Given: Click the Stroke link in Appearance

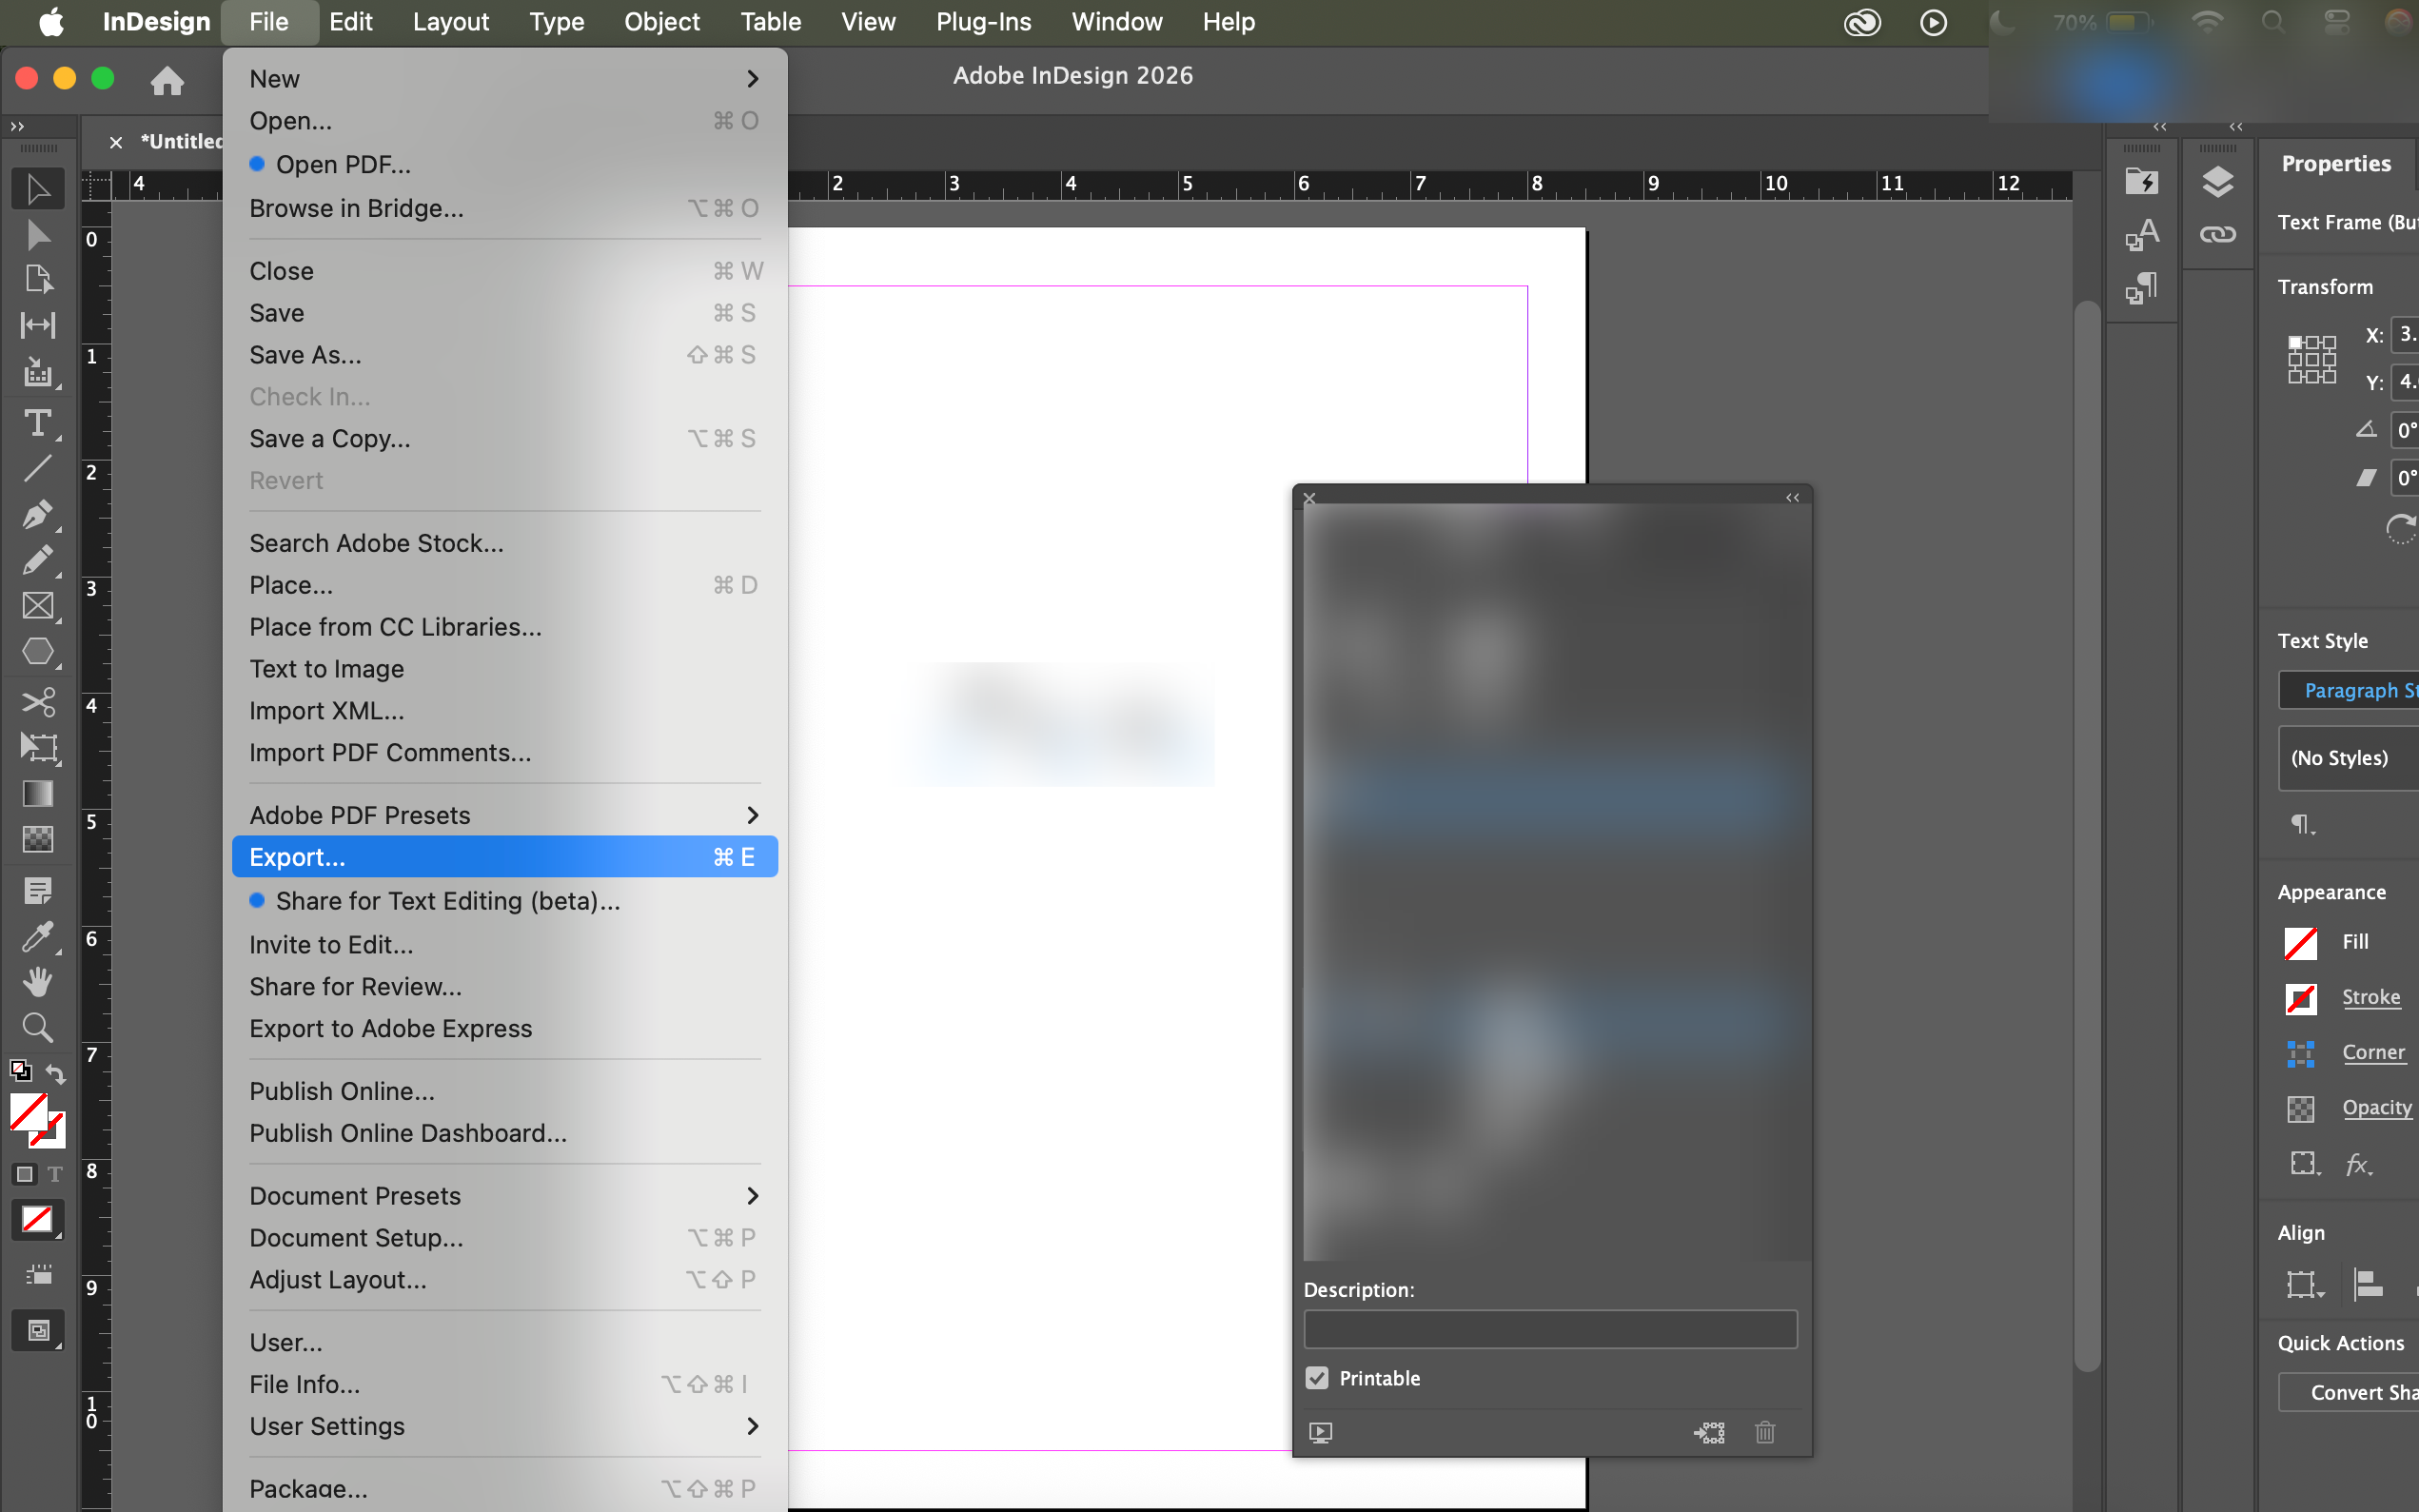Looking at the screenshot, I should 2370,997.
